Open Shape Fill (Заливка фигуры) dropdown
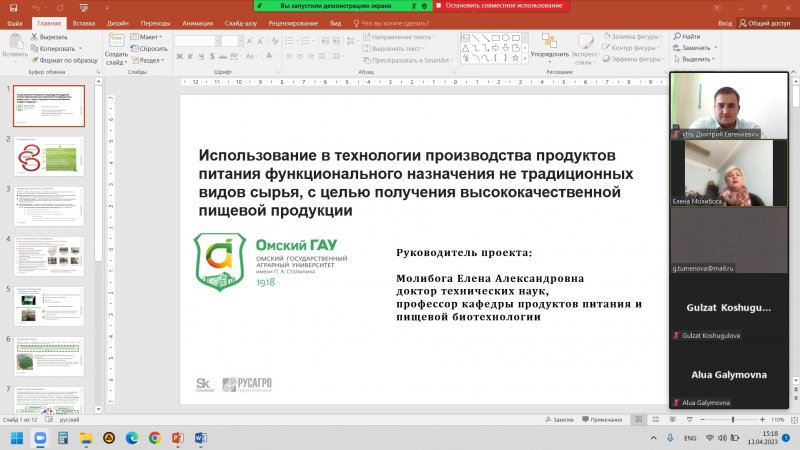The height and width of the screenshot is (450, 800). pos(633,36)
